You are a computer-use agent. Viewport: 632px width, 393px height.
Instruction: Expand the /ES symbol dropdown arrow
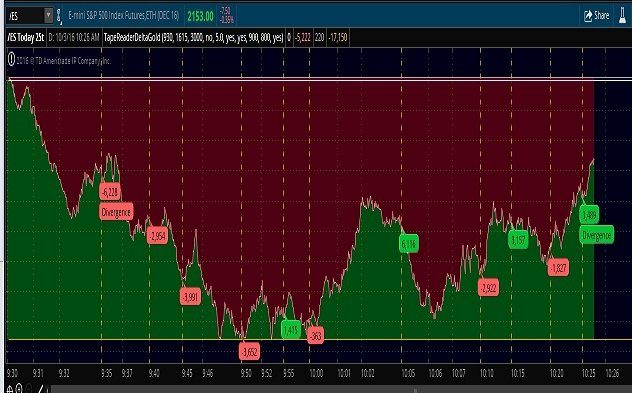coord(48,16)
